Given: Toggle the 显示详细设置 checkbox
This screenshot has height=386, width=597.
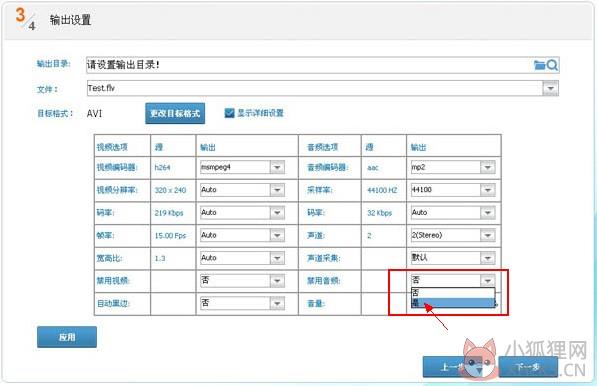Looking at the screenshot, I should [x=229, y=113].
